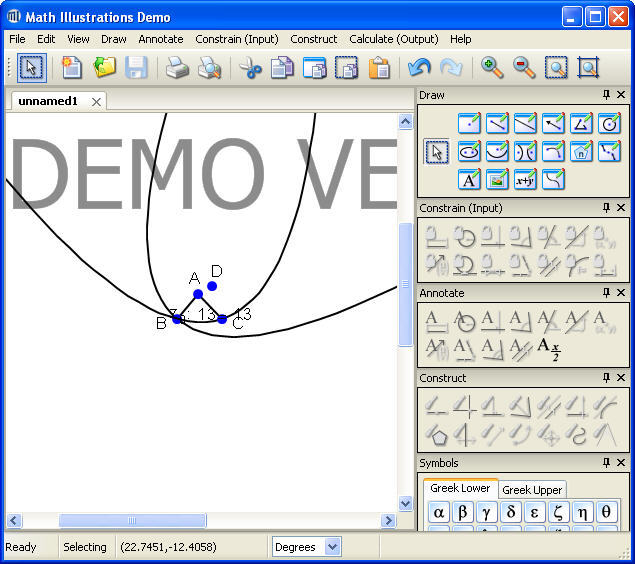Select the Infinite Line drawing tool

click(x=525, y=123)
